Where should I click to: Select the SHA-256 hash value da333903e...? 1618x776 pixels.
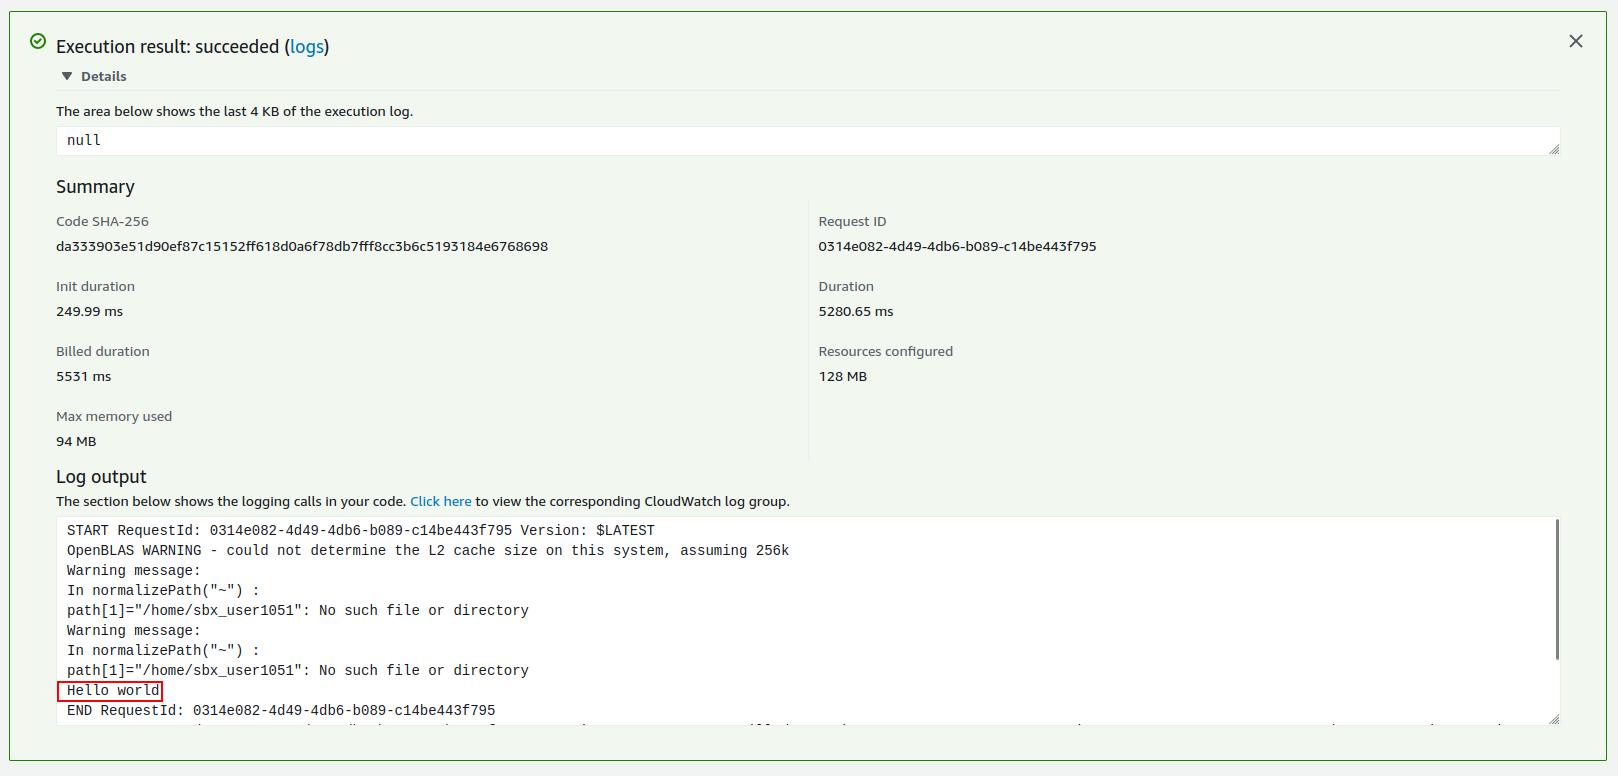(302, 247)
